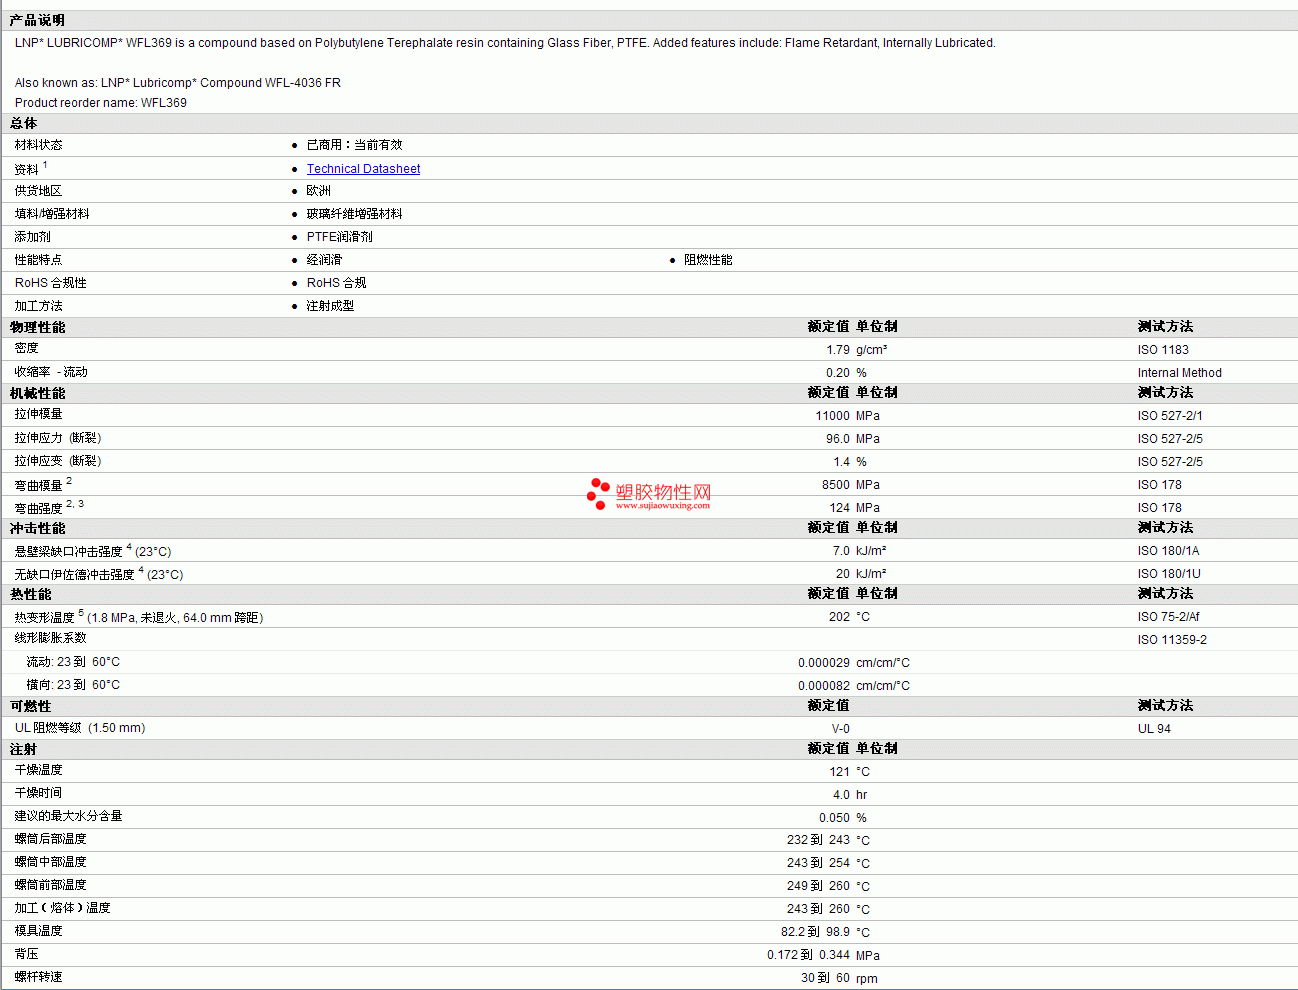1298x990 pixels.
Task: Click the 螺杆转速 row label
Action: pyautogui.click(x=38, y=977)
